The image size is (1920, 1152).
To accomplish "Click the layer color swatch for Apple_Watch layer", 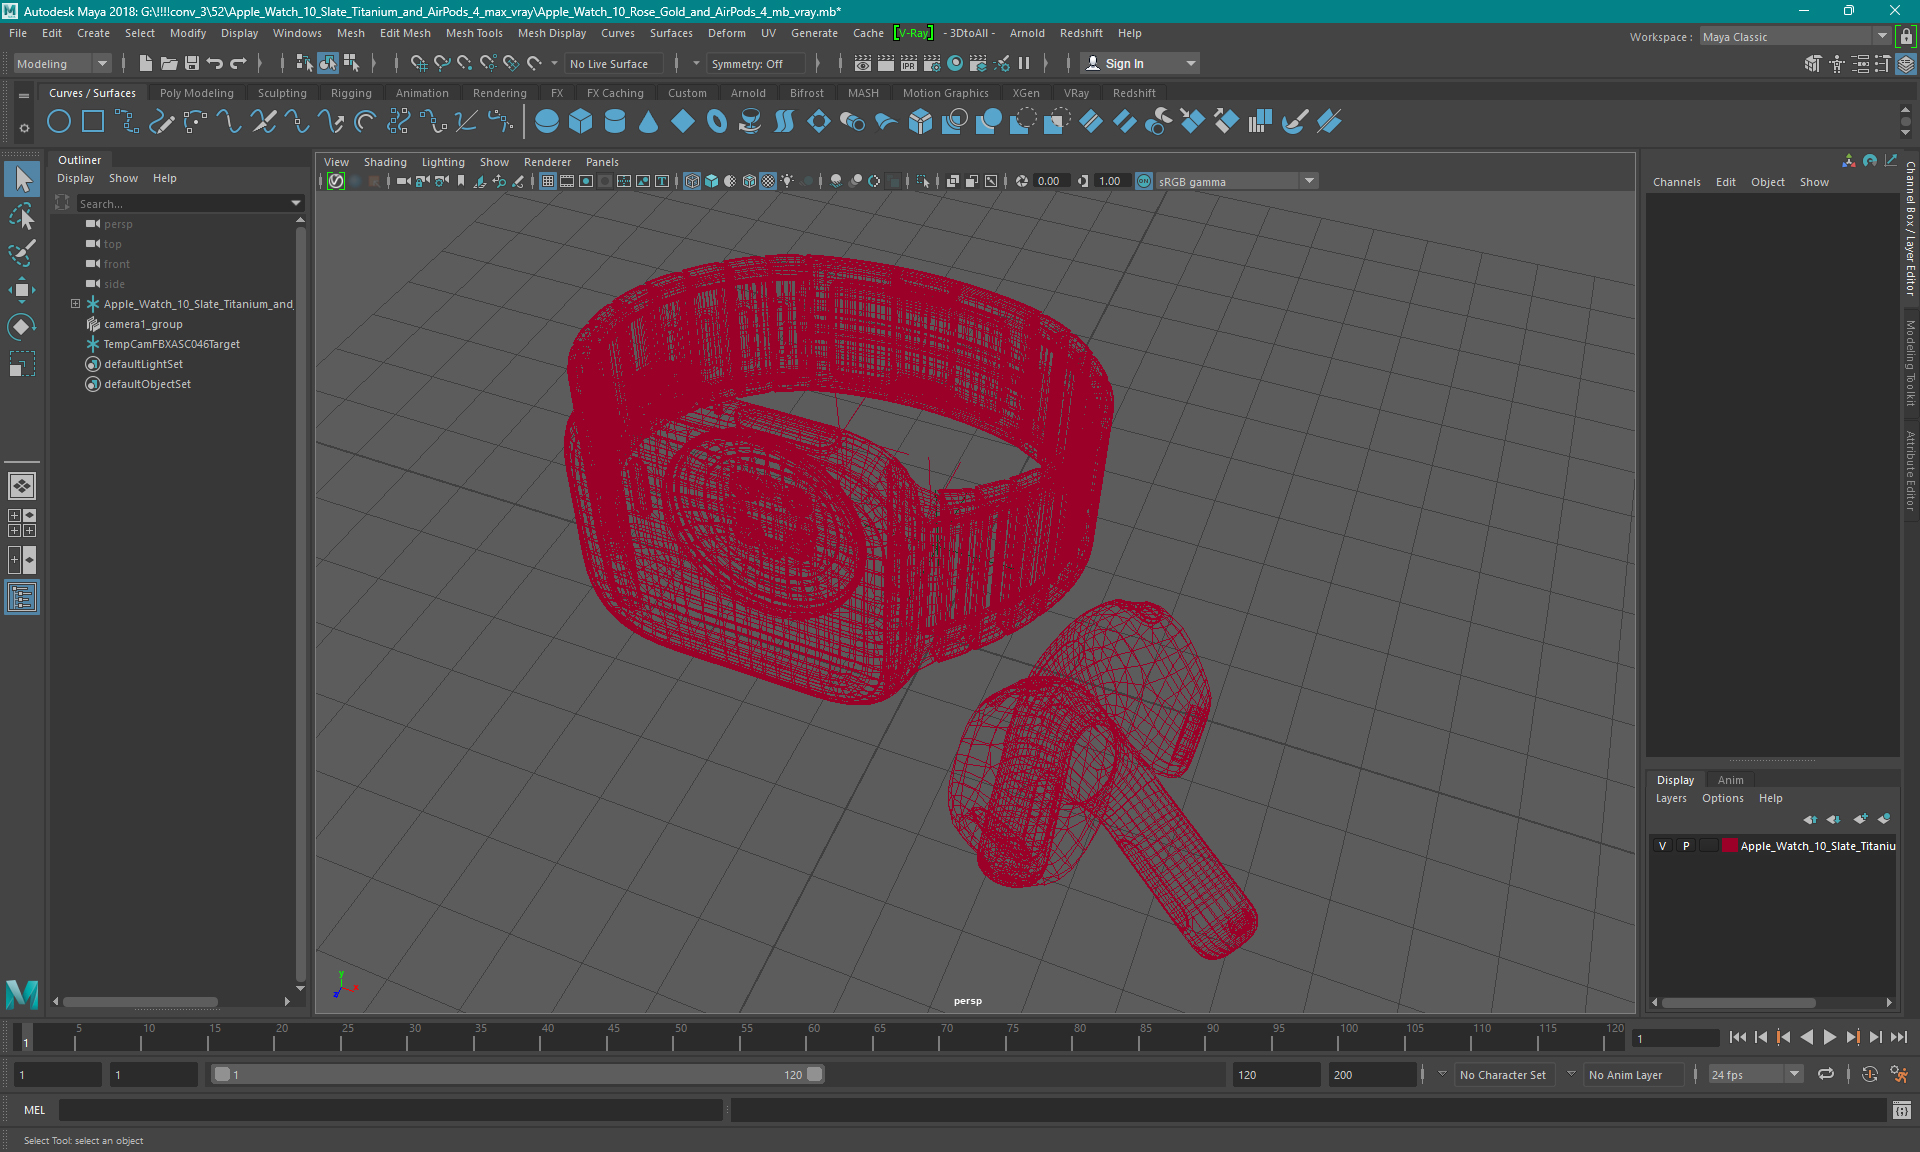I will (1729, 846).
